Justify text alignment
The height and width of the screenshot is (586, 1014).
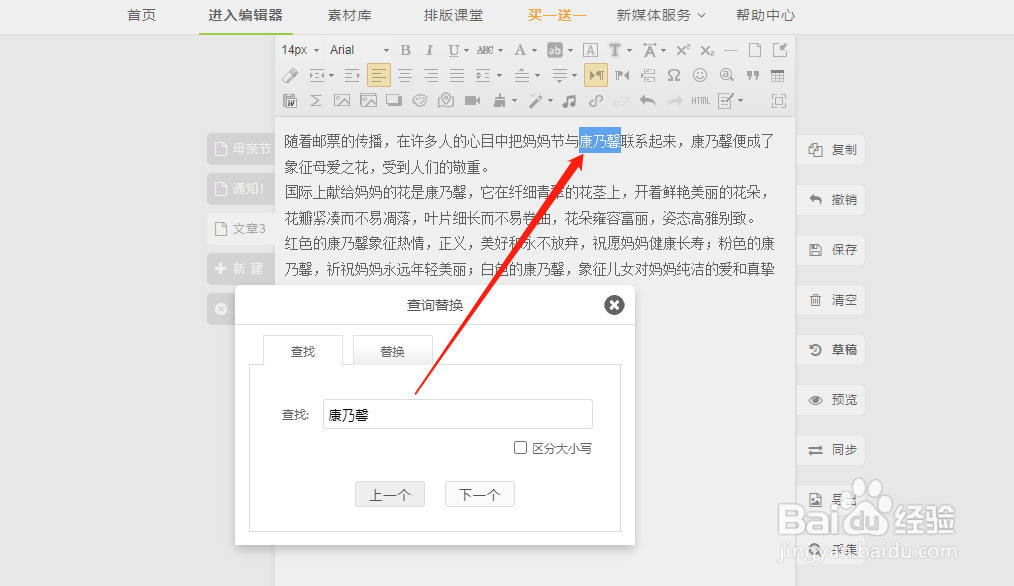(x=457, y=76)
